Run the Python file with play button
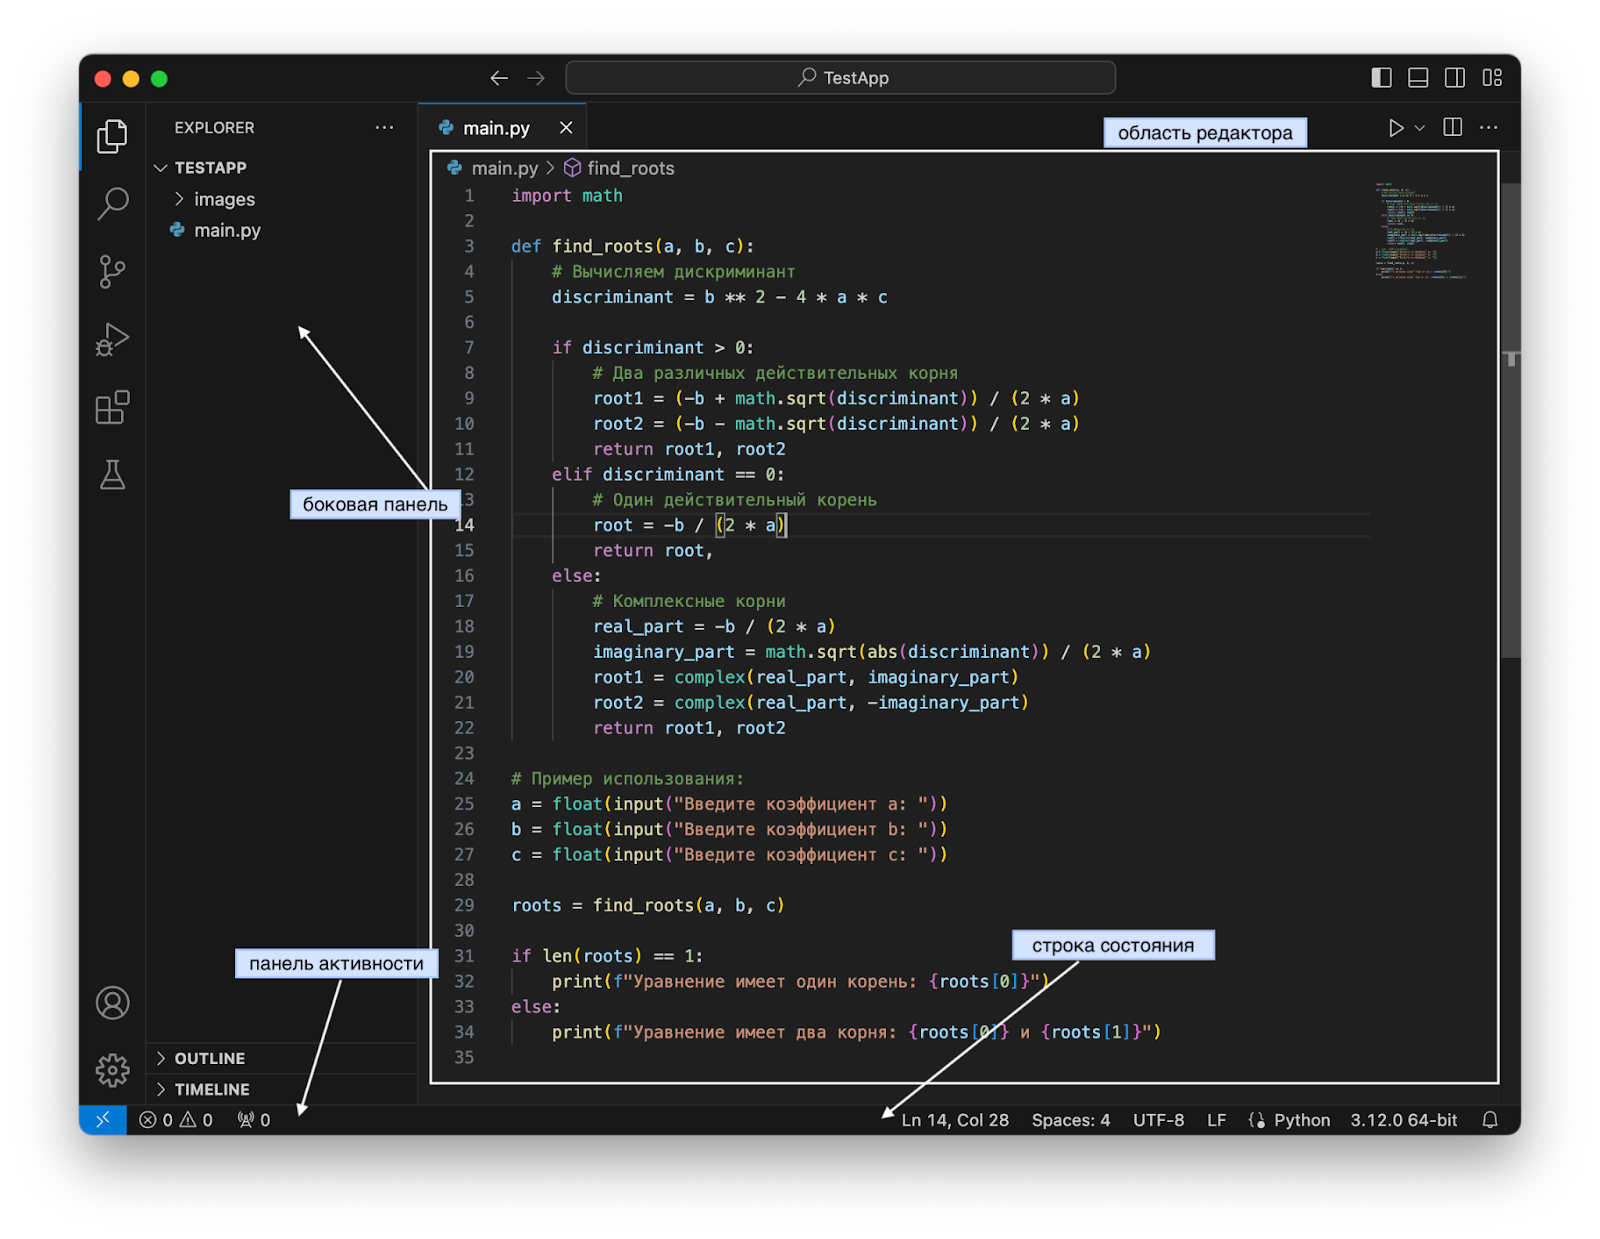Viewport: 1600px width, 1239px height. (x=1396, y=128)
